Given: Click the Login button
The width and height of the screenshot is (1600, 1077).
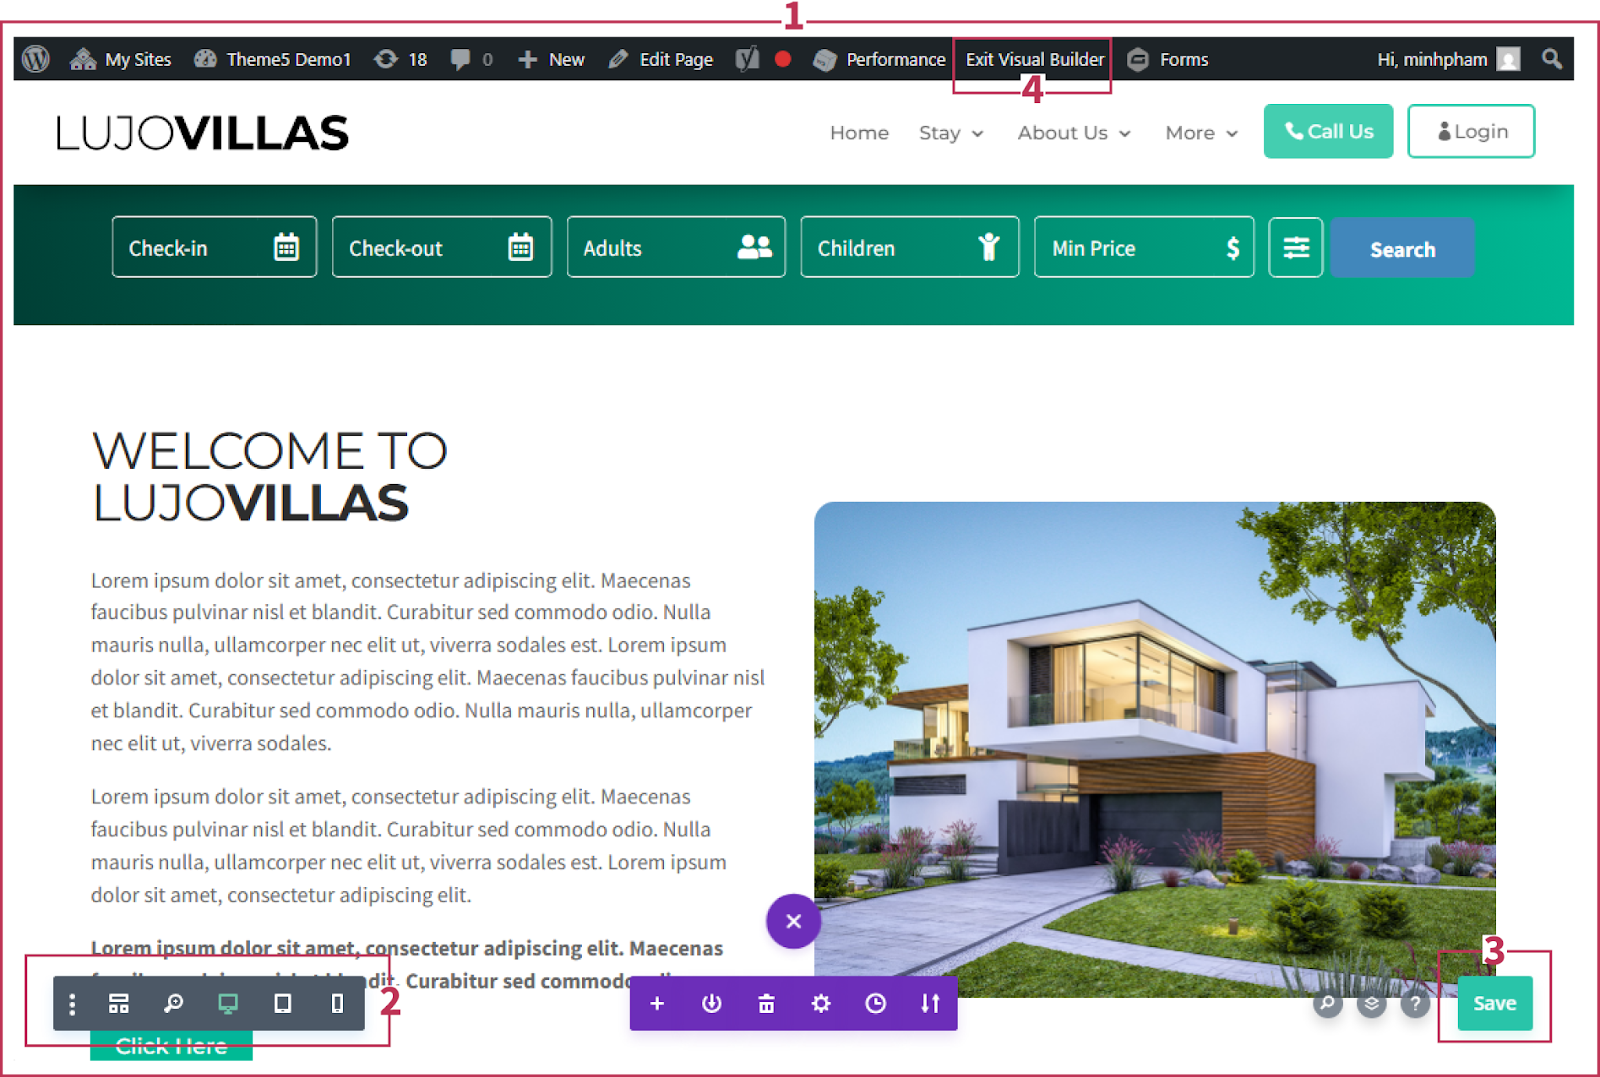Looking at the screenshot, I should click(1471, 131).
